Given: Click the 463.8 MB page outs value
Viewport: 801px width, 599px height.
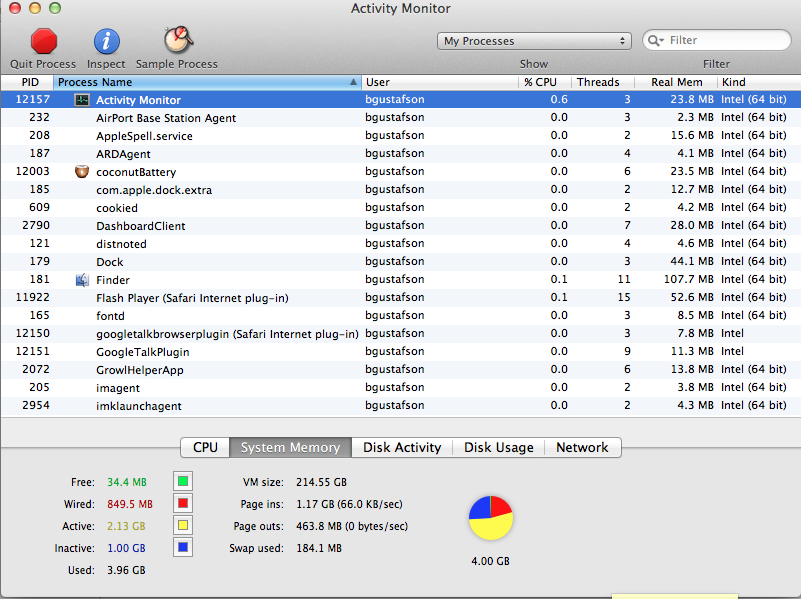Looking at the screenshot, I should pos(352,526).
